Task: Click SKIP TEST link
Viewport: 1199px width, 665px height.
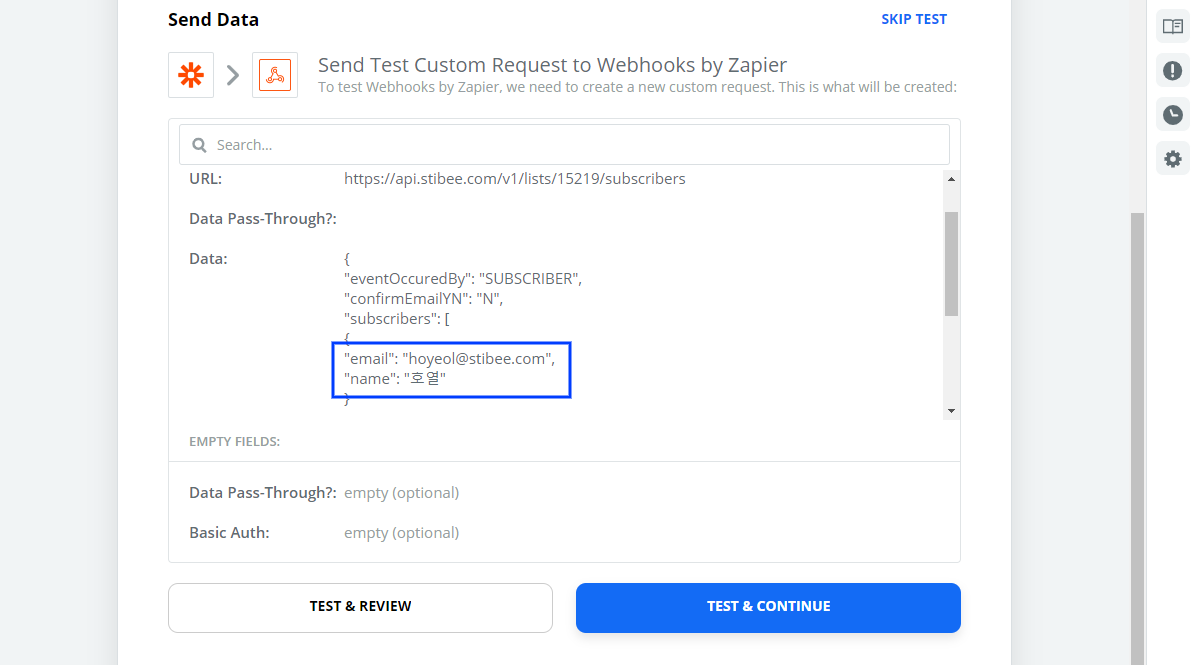Action: pyautogui.click(x=914, y=19)
